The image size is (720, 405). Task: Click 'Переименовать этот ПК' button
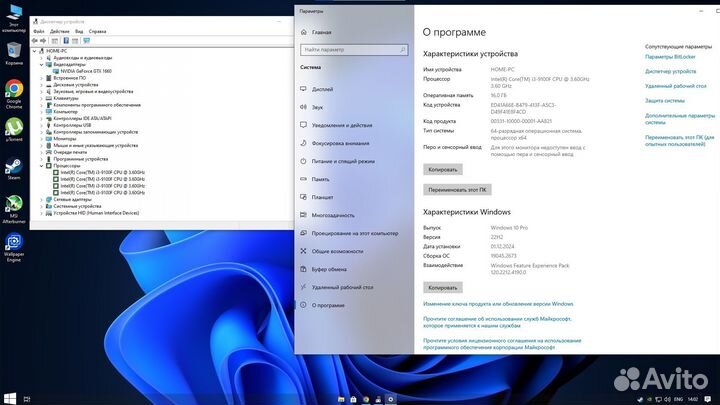pos(457,190)
